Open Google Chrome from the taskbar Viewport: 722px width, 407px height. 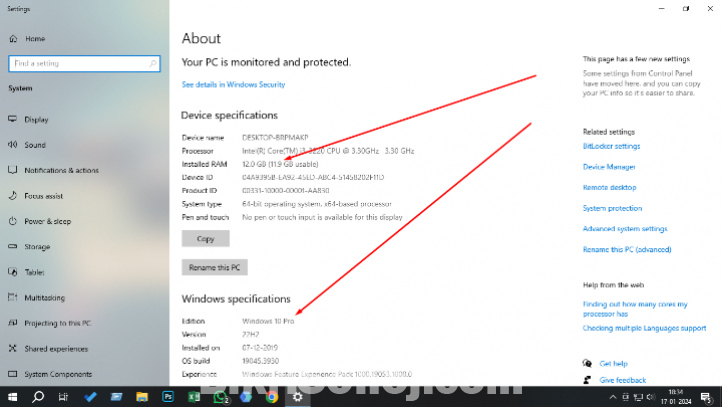point(272,397)
